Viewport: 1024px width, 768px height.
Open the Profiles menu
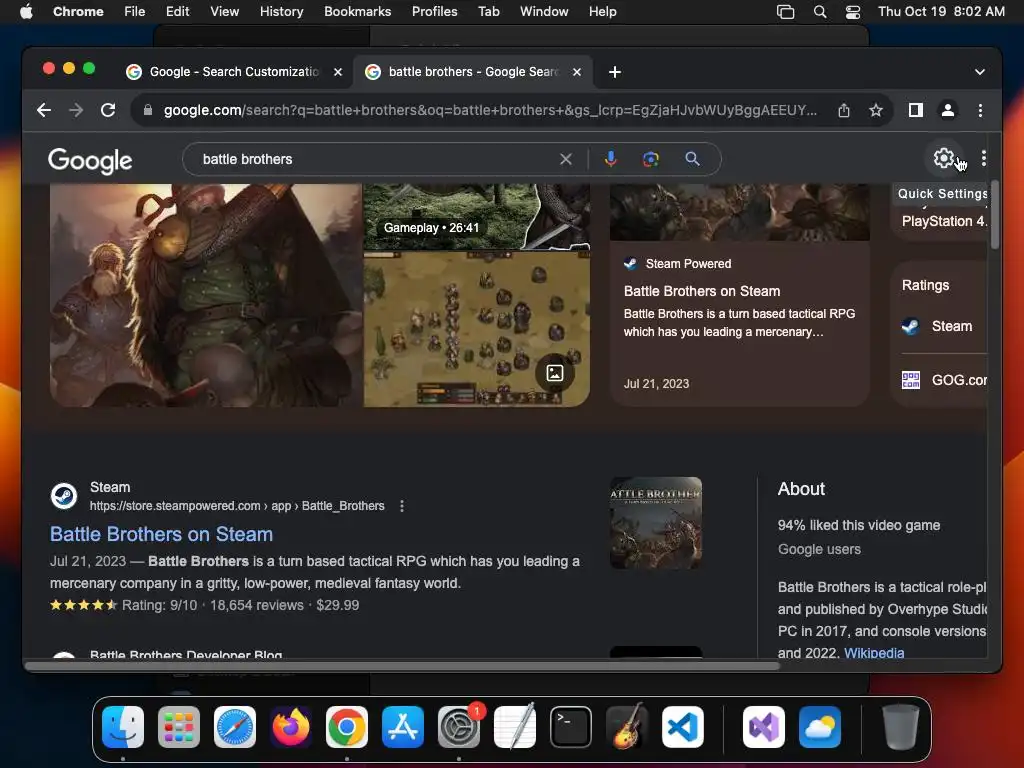pyautogui.click(x=434, y=12)
